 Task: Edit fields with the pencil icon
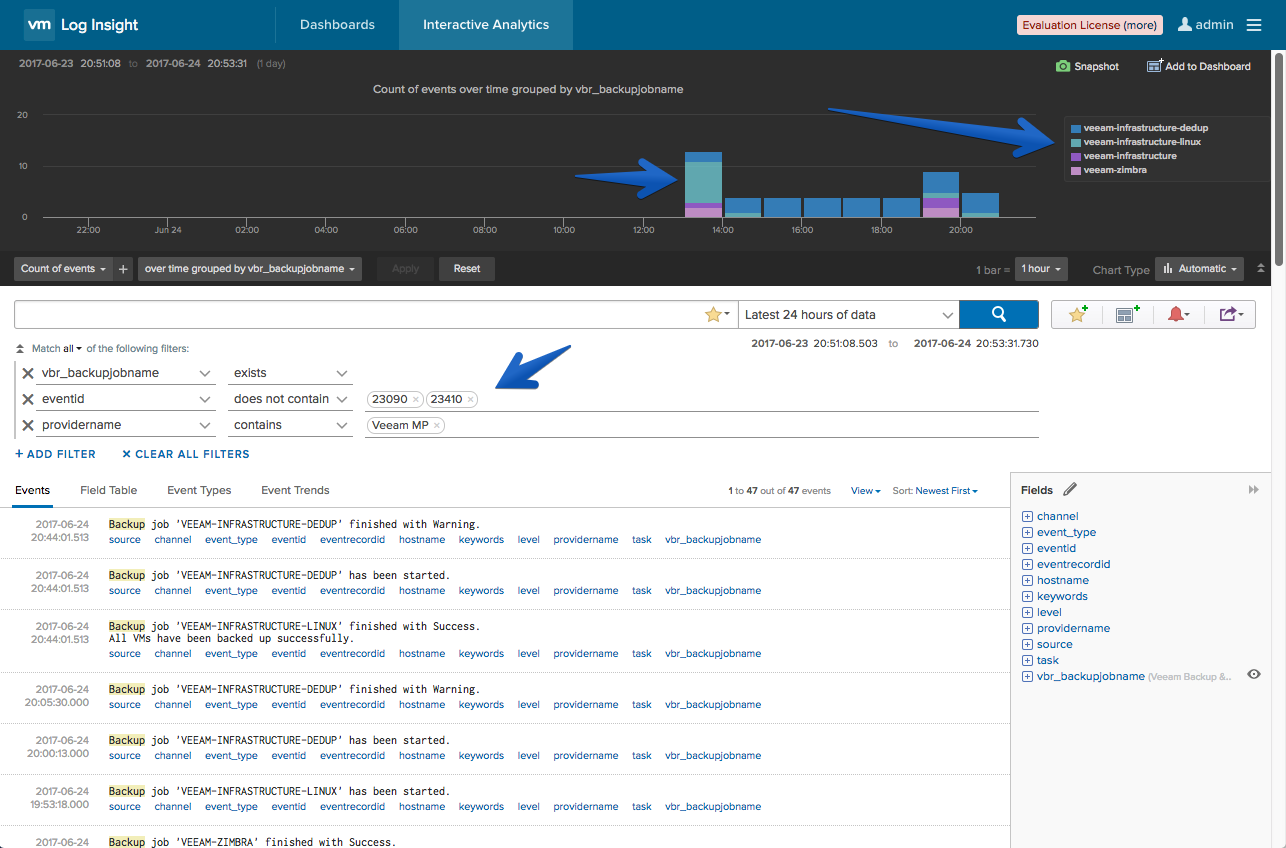(x=1070, y=489)
